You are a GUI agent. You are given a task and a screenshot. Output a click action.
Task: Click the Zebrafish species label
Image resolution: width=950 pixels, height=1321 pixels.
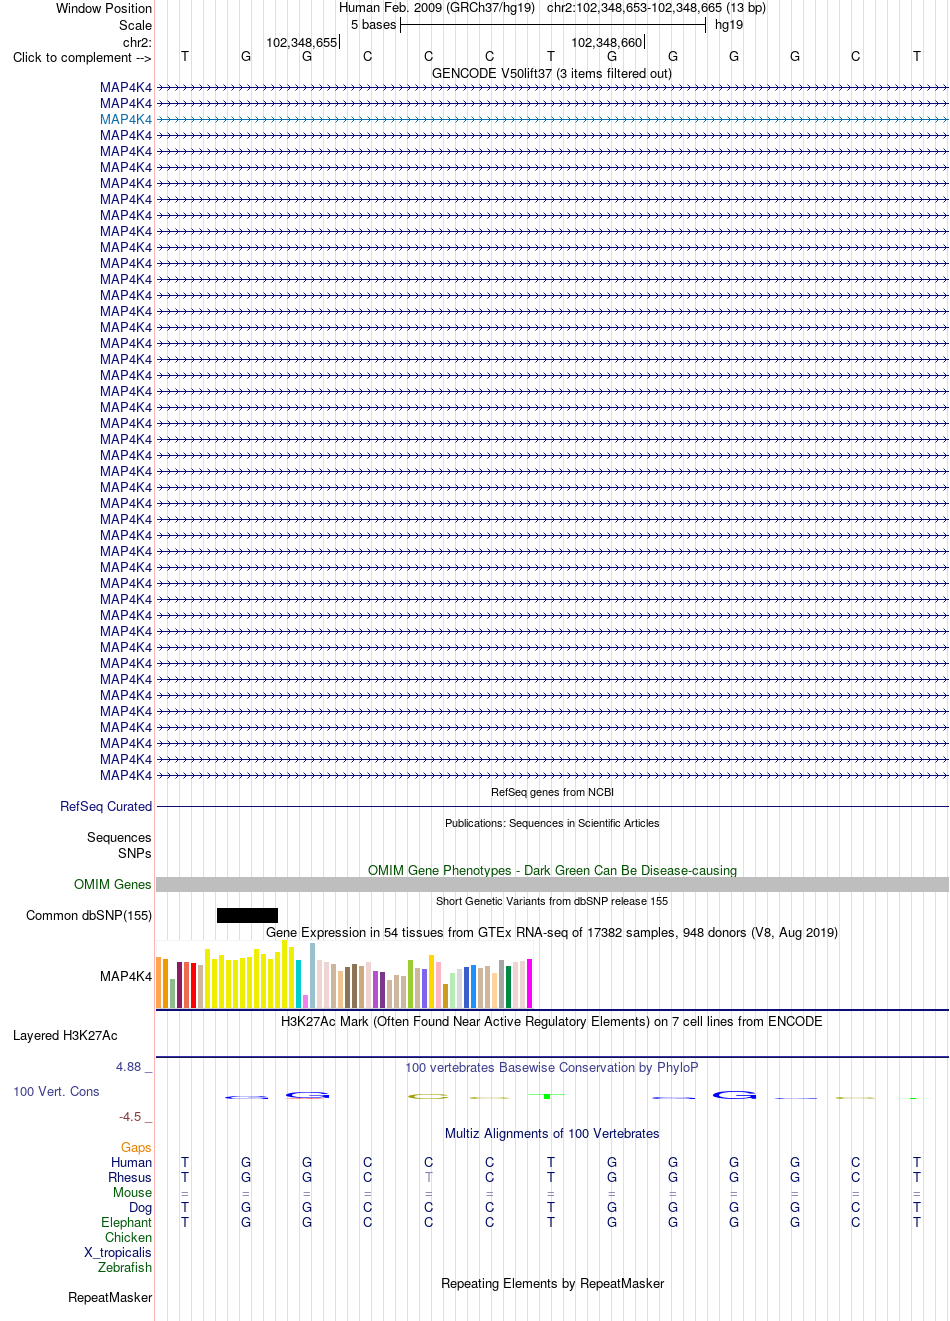click(x=125, y=1267)
